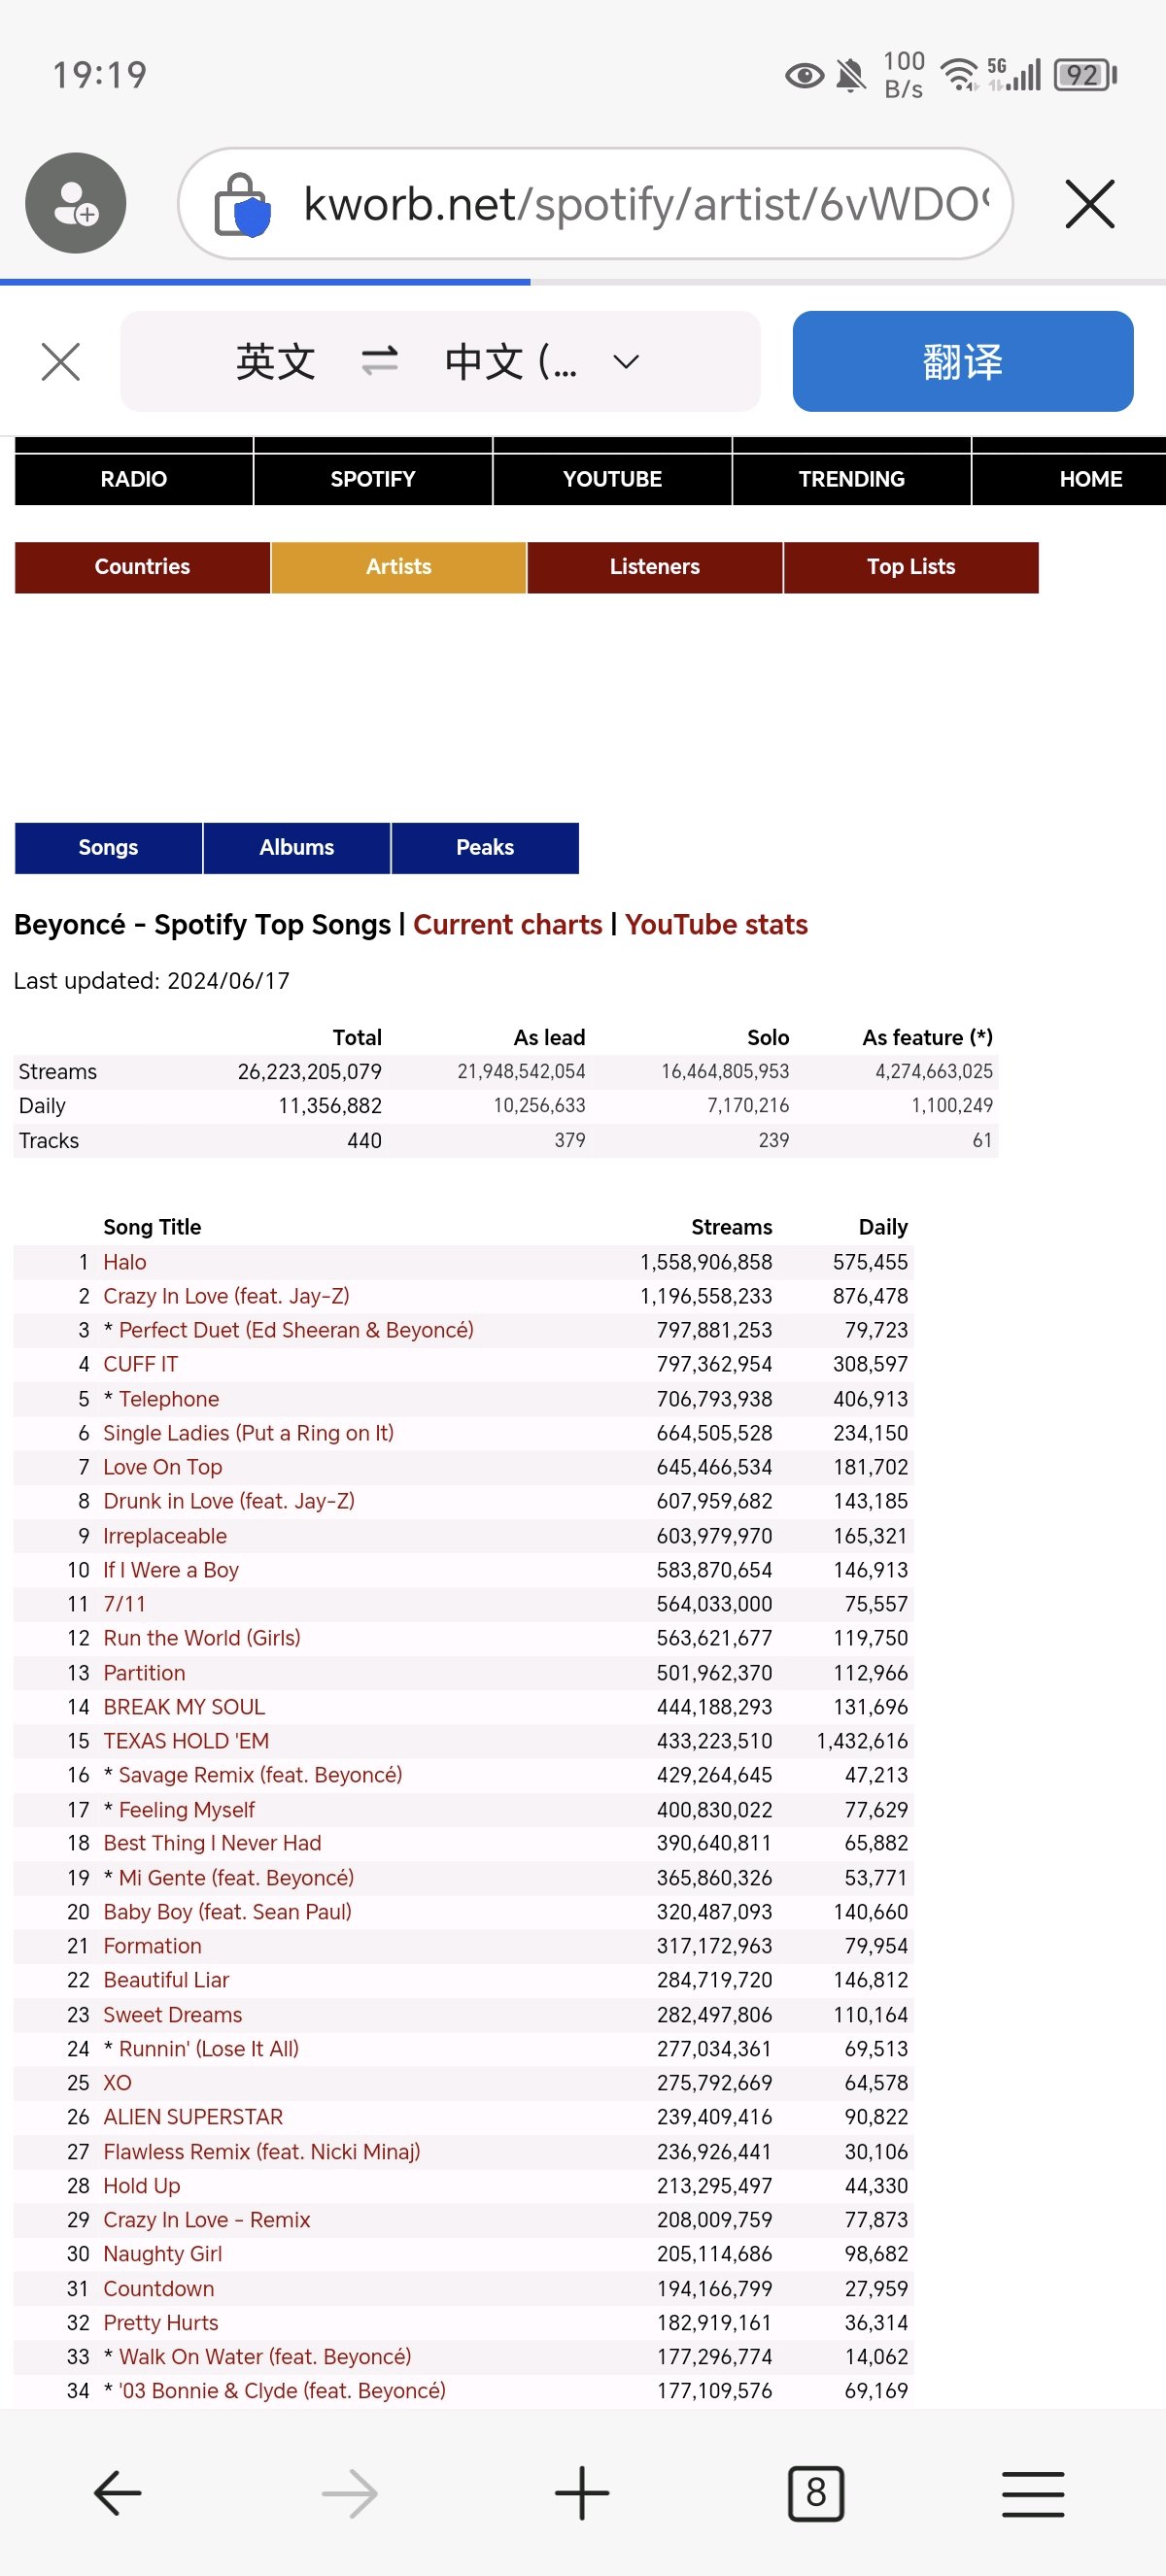Viewport: 1166px width, 2576px height.
Task: Switch to the Listeners tab
Action: [655, 567]
